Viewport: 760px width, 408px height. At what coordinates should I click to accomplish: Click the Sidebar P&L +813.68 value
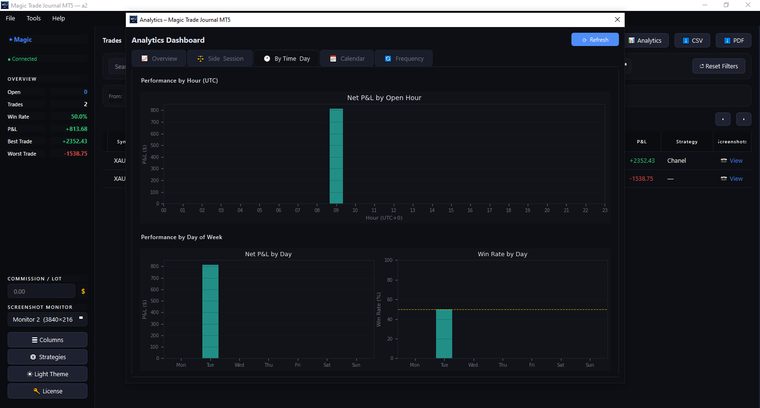(x=77, y=129)
